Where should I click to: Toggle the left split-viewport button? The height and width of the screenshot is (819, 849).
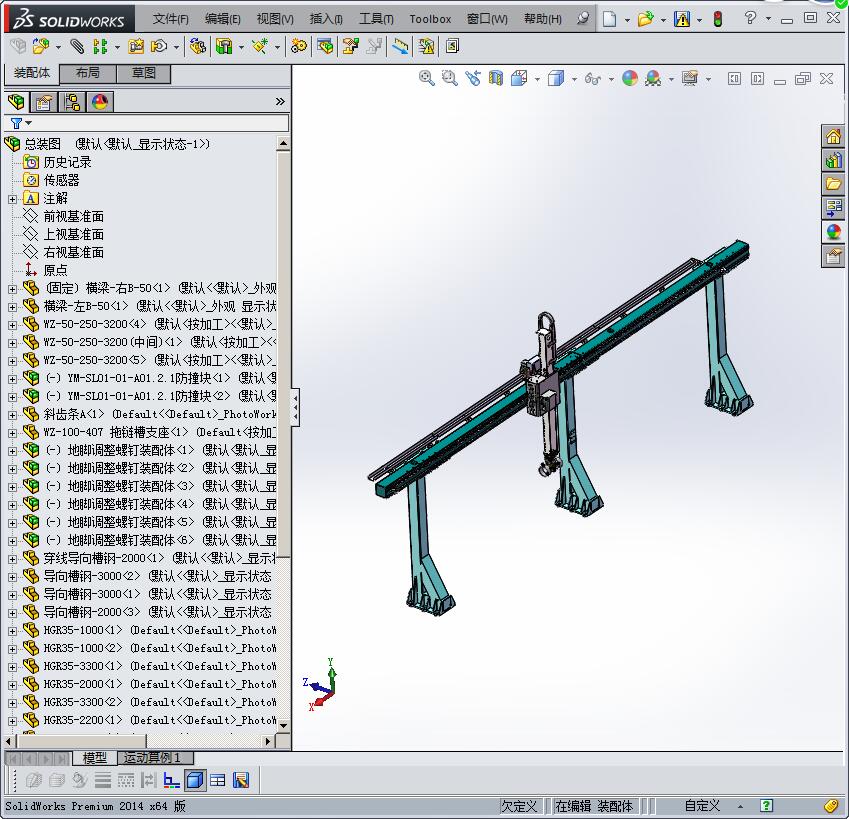tap(734, 79)
